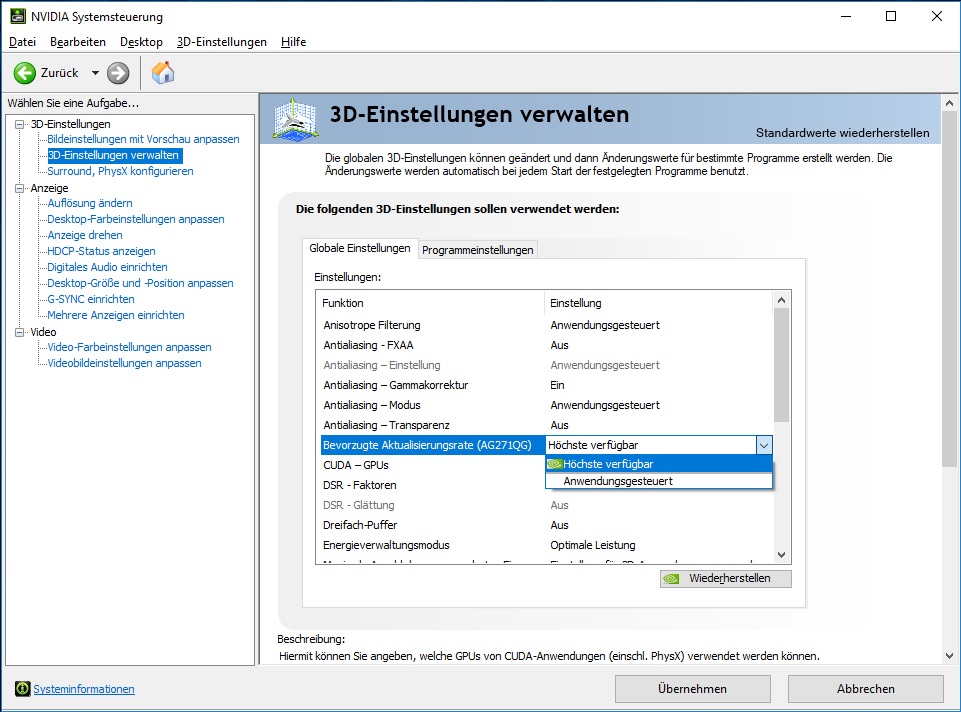
Task: Open the Hilfe menu
Action: coord(294,42)
